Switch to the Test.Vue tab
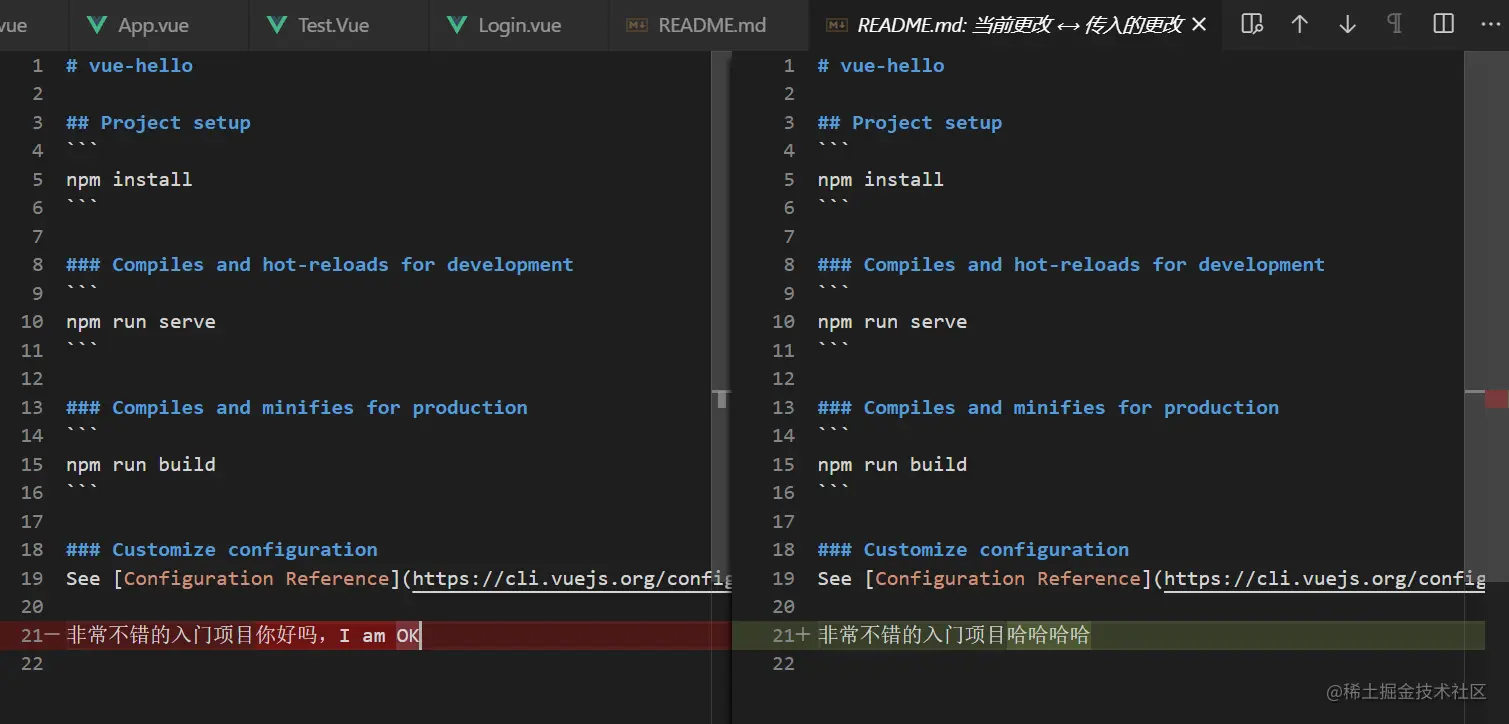Viewport: 1509px width, 724px height. coord(339,25)
